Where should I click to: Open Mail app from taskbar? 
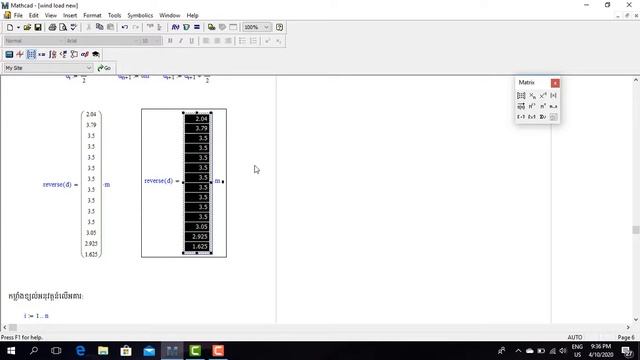tap(149, 351)
